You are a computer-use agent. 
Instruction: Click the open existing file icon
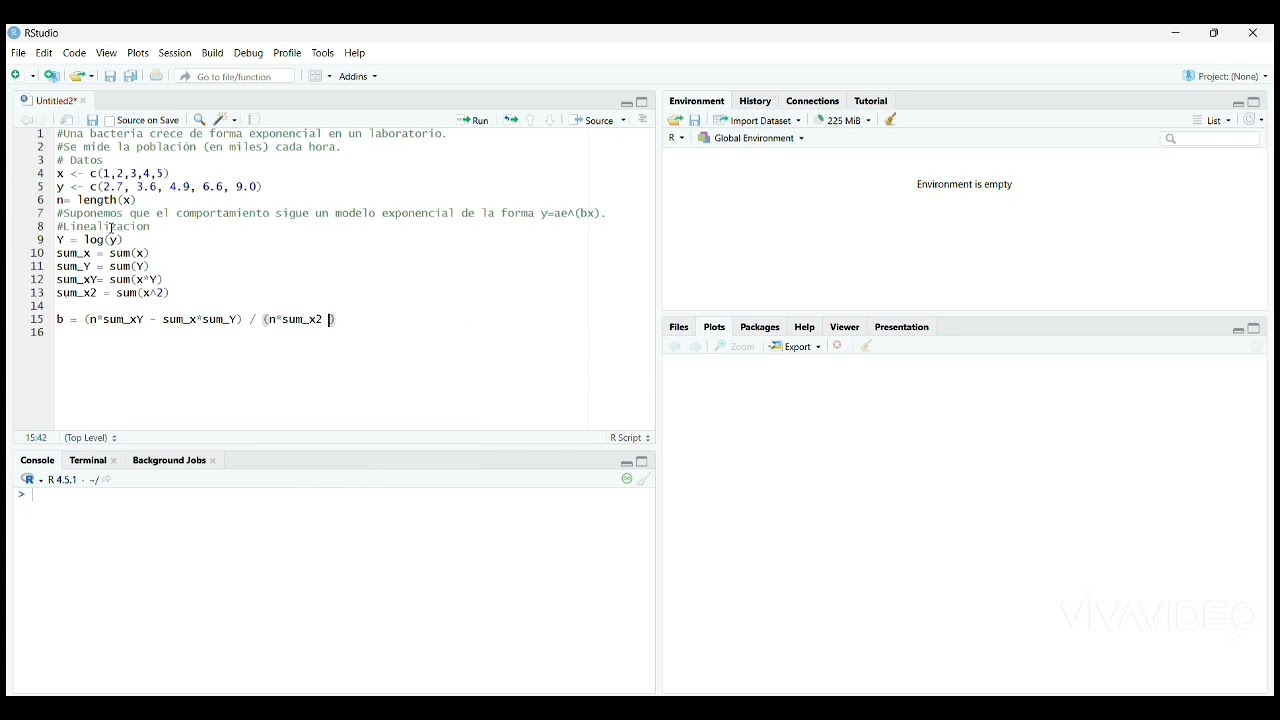77,76
